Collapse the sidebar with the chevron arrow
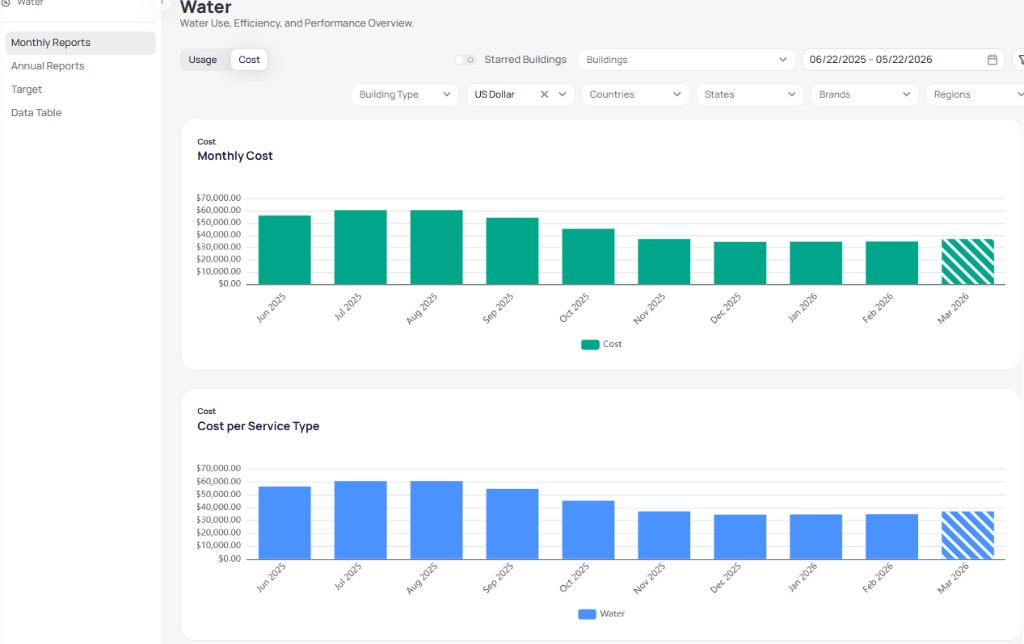This screenshot has width=1024, height=644. pyautogui.click(x=162, y=3)
